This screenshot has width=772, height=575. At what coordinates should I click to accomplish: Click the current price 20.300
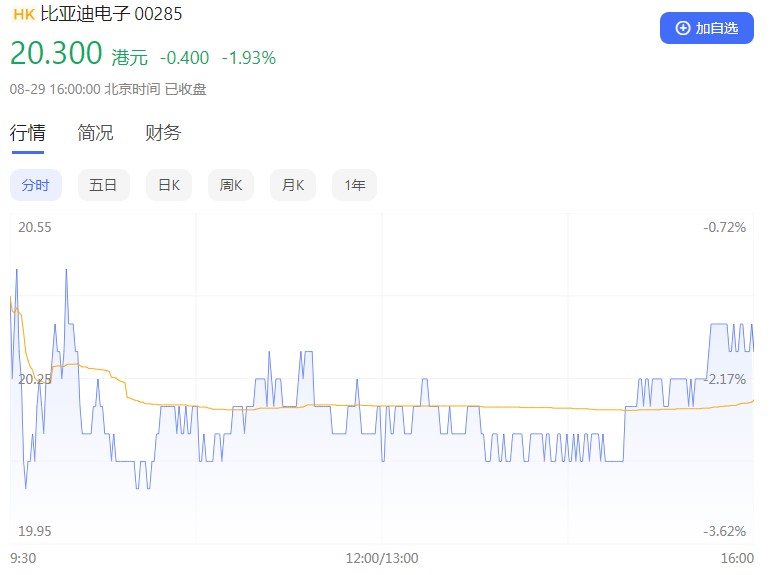click(x=56, y=54)
